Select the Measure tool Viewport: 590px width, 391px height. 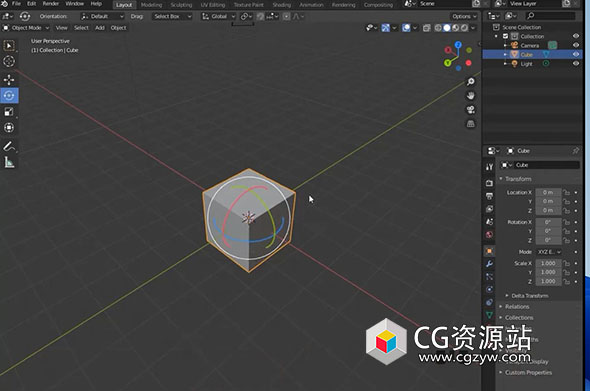click(9, 162)
